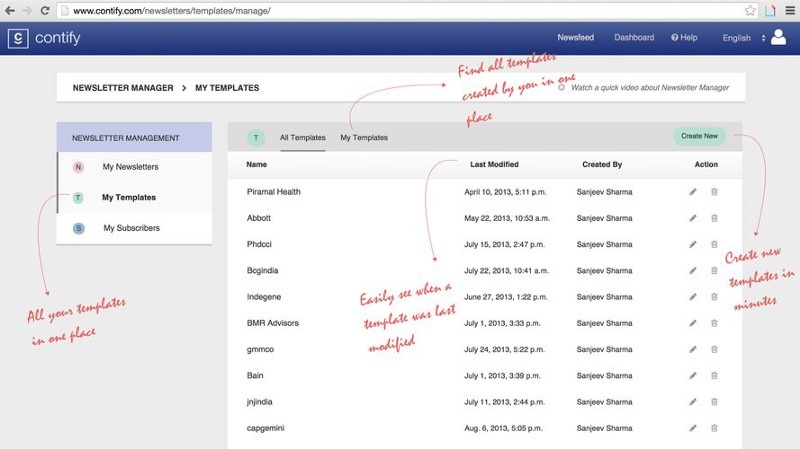The width and height of the screenshot is (800, 449).
Task: Open My Newsletters in sidebar
Action: pyautogui.click(x=130, y=167)
